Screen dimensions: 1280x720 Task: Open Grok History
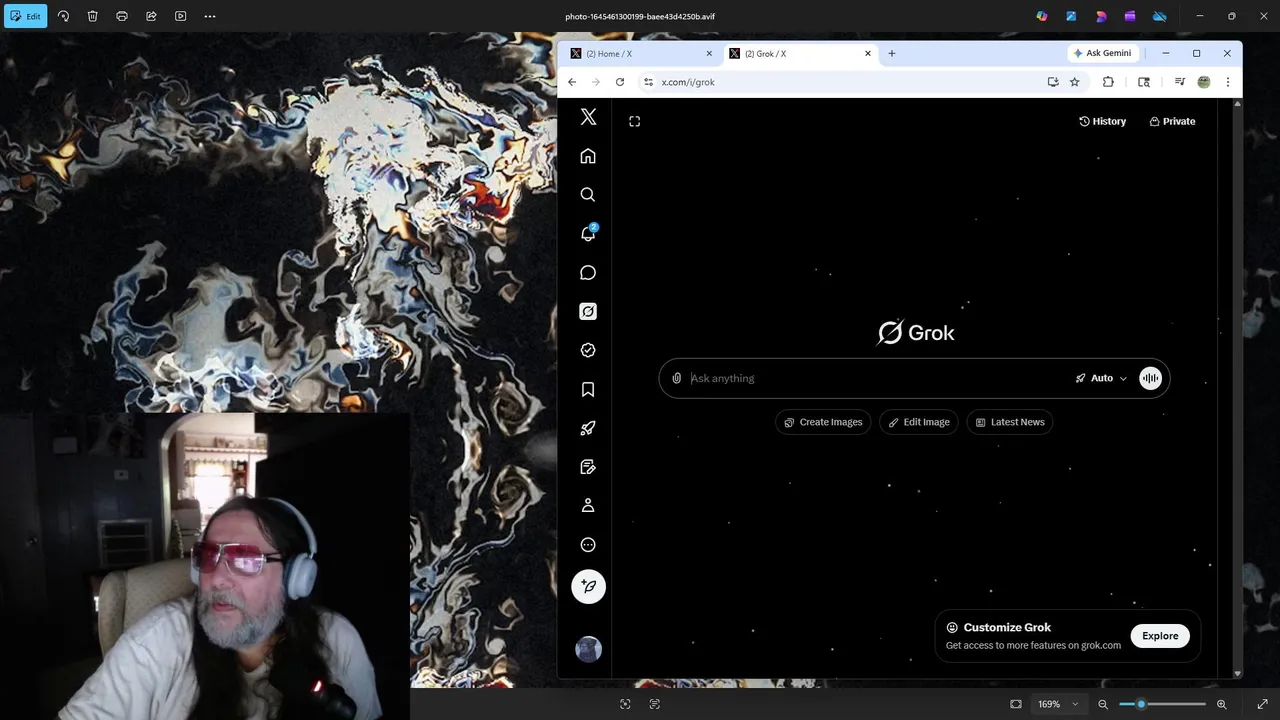tap(1102, 121)
